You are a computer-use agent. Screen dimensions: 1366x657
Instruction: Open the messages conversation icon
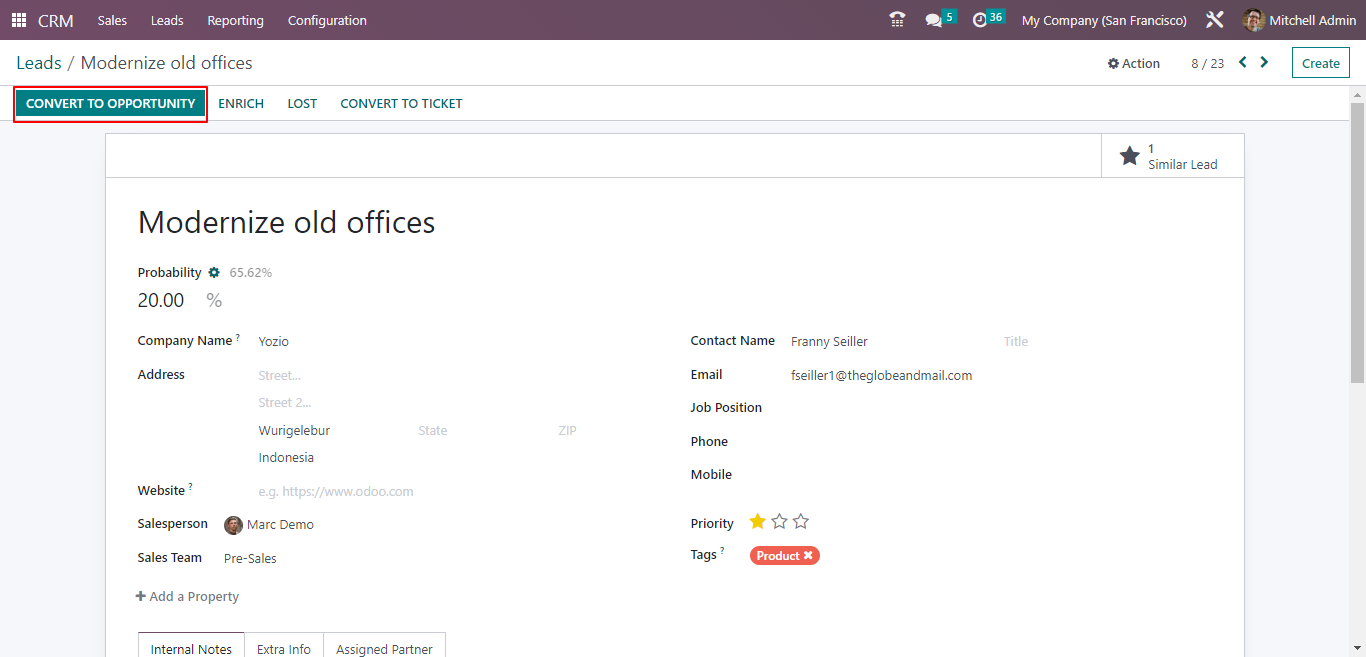933,18
